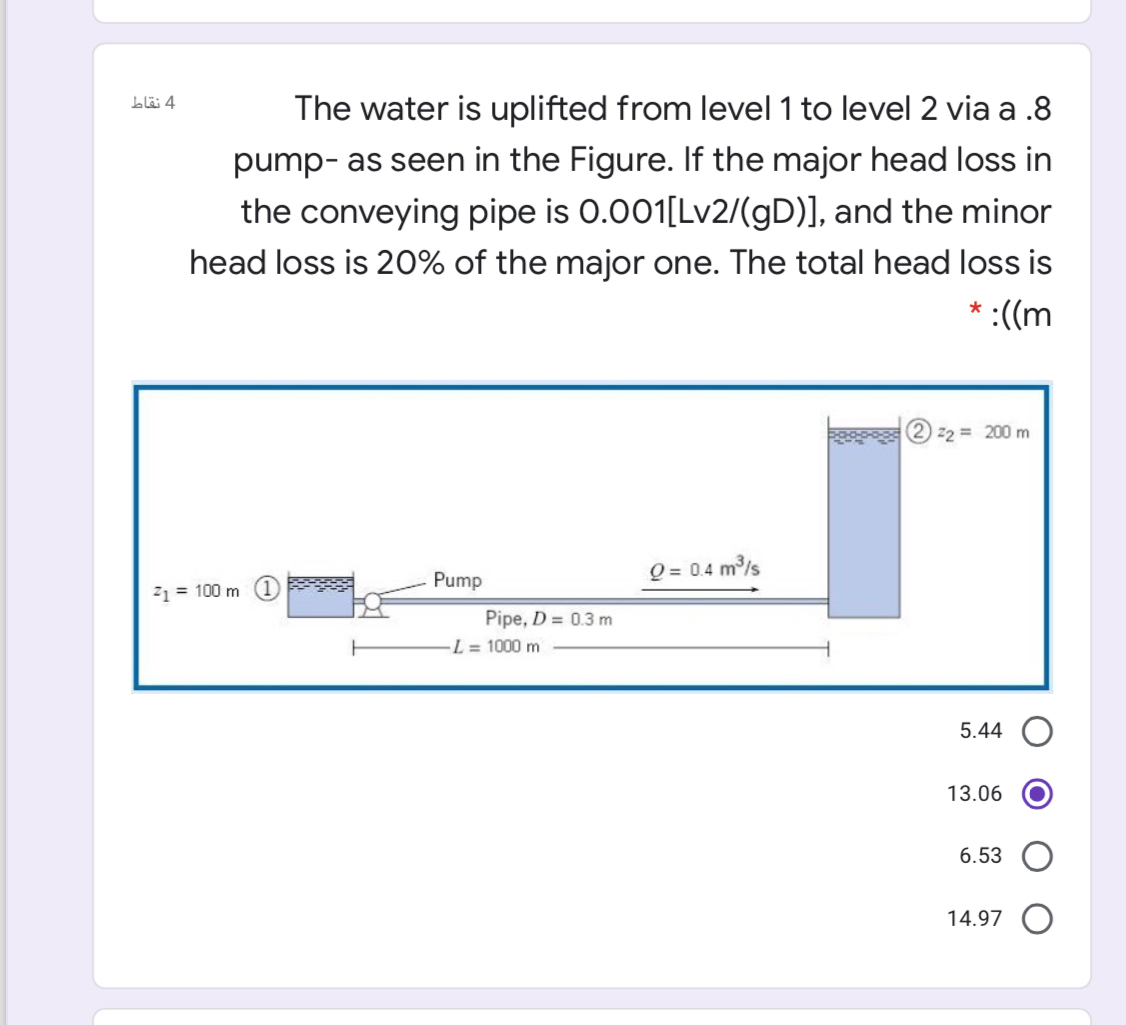Select the 14.97 answer option

pos(1037,919)
